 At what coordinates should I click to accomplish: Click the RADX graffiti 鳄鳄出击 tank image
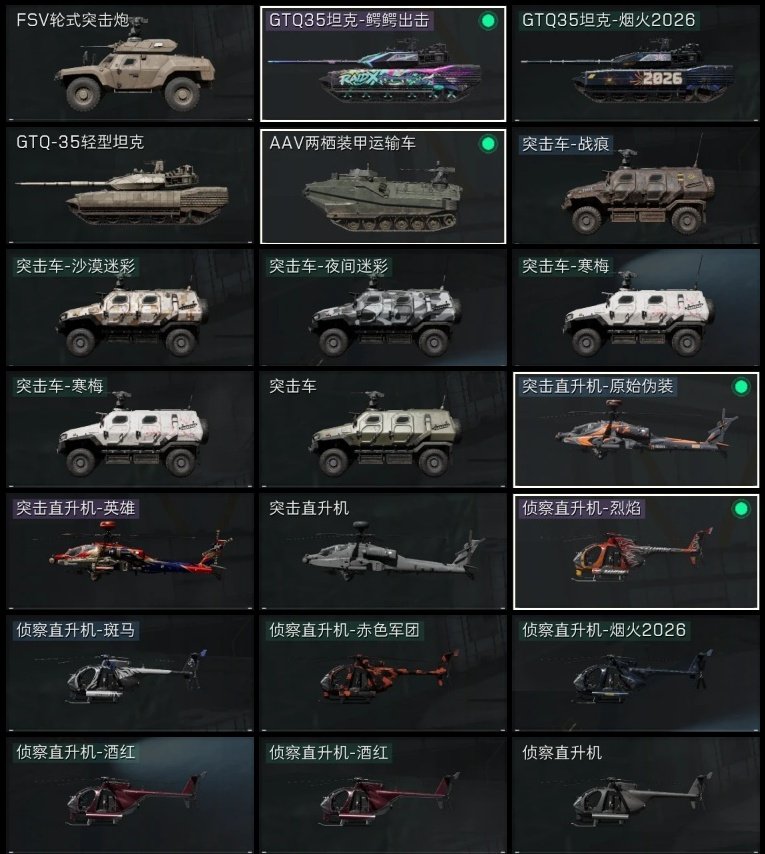coord(376,72)
